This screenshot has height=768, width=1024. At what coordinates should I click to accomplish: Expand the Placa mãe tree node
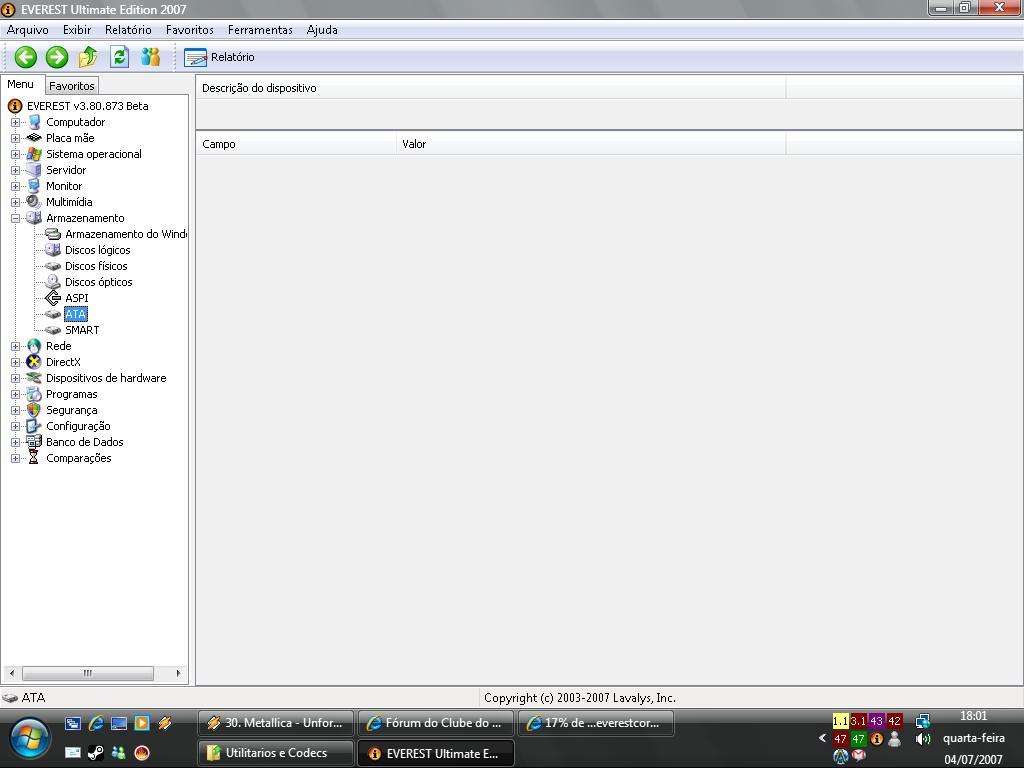click(x=15, y=138)
